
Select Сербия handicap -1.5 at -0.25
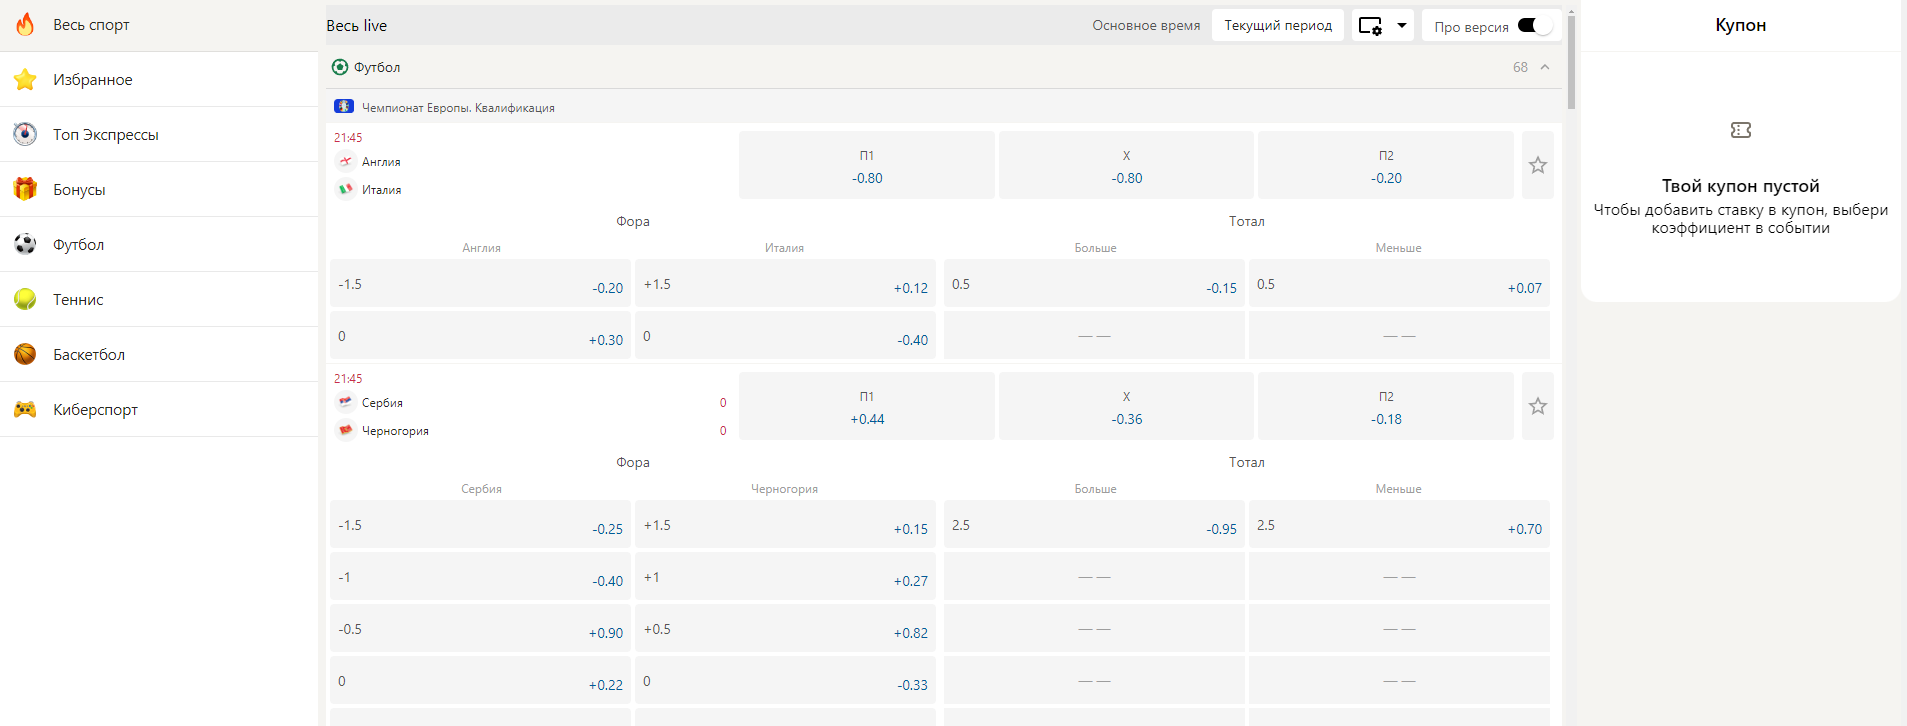480,524
